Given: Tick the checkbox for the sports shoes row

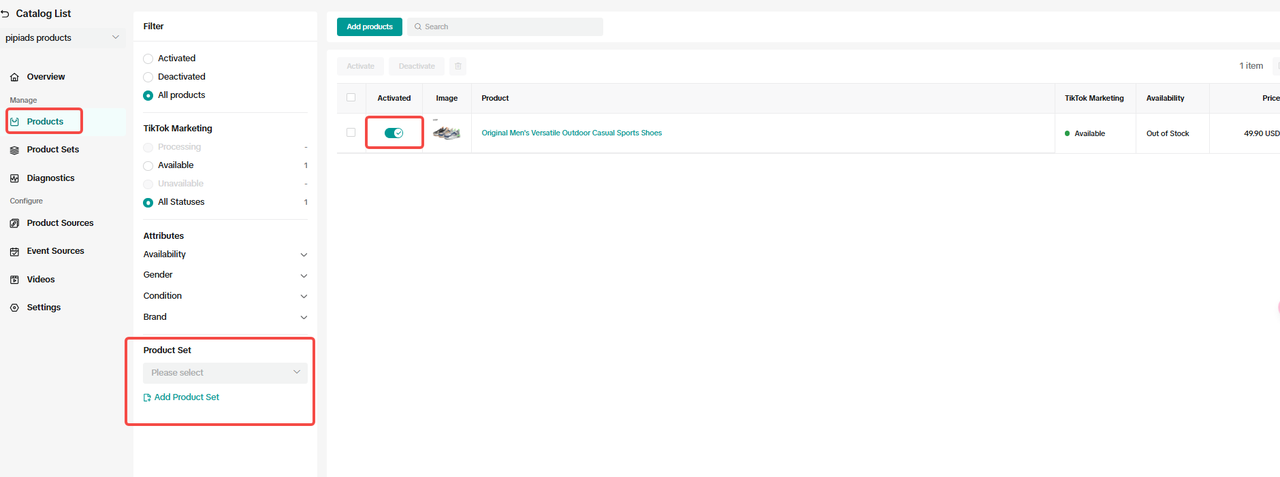Looking at the screenshot, I should (351, 132).
